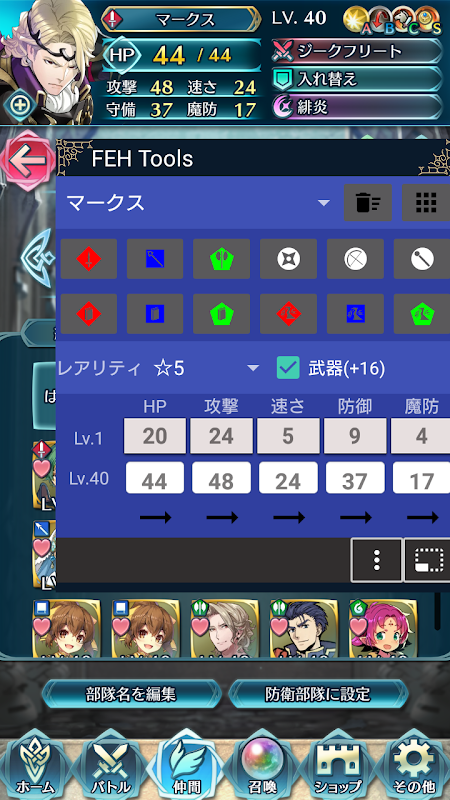Screen dimensions: 450x800
Task: Click the 防衛部隊に設定 button
Action: tap(318, 694)
